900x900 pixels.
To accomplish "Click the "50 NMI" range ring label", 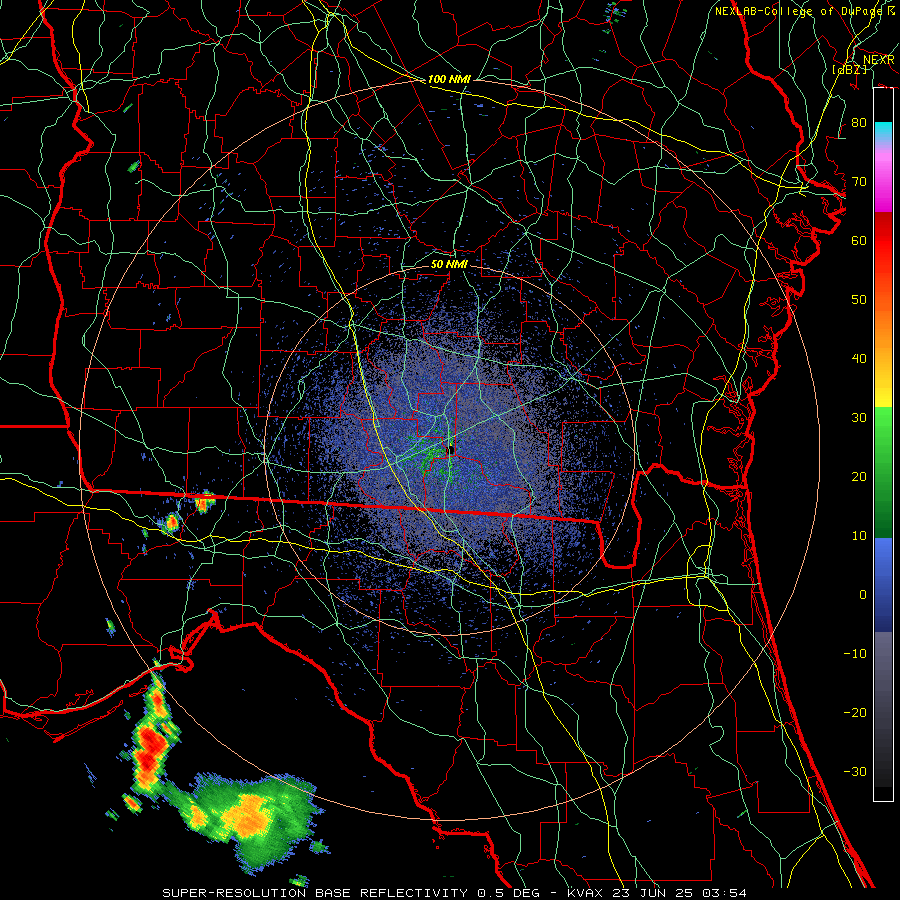I will (x=449, y=264).
